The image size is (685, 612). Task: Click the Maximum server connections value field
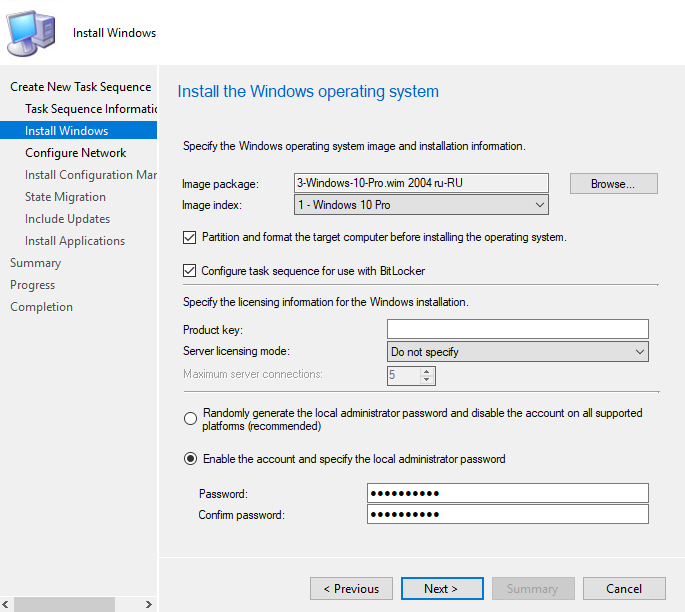404,375
